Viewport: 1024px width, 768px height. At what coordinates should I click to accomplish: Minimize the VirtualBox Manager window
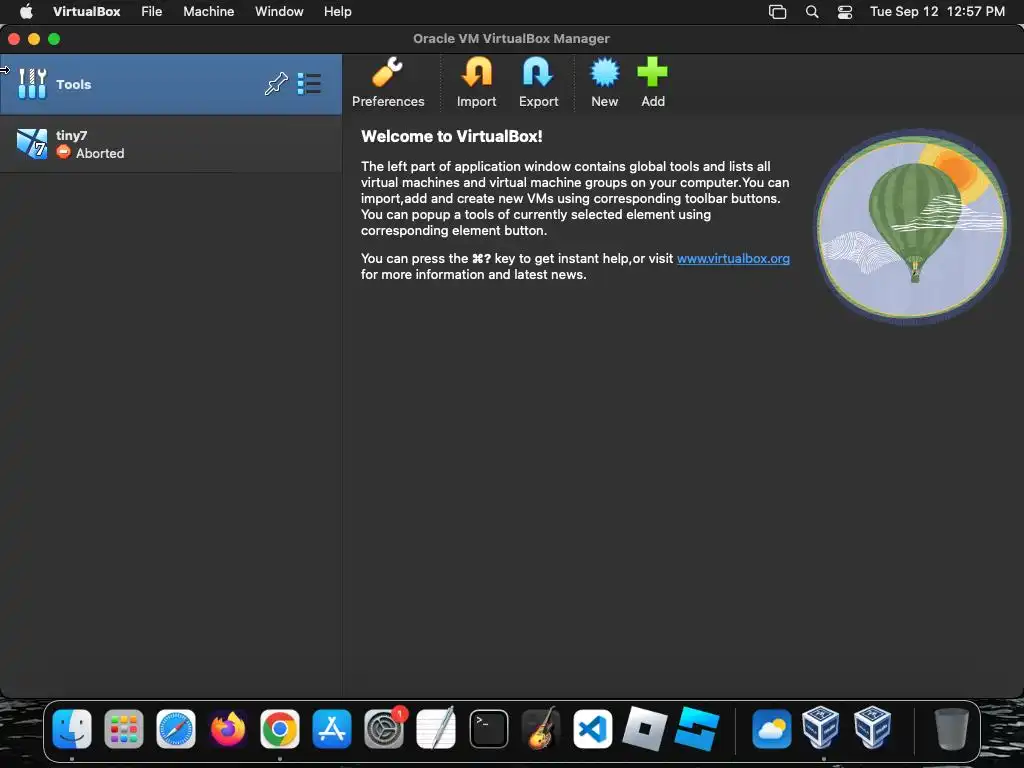[x=34, y=39]
